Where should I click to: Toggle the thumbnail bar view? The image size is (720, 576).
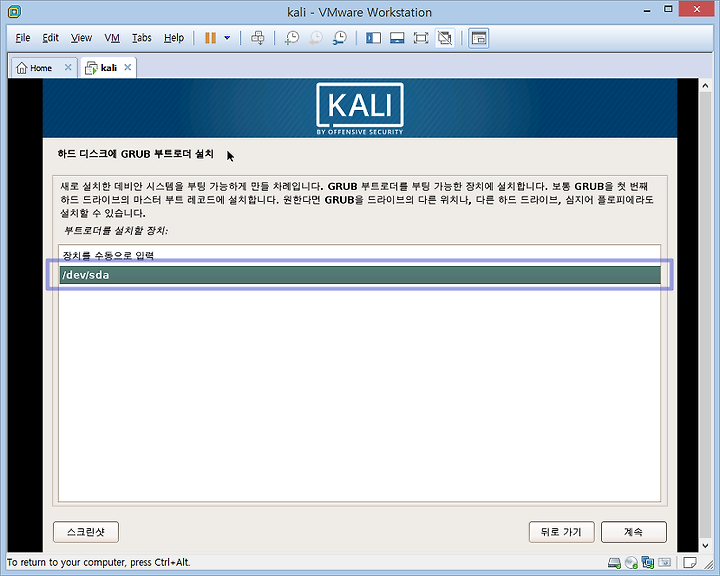397,38
